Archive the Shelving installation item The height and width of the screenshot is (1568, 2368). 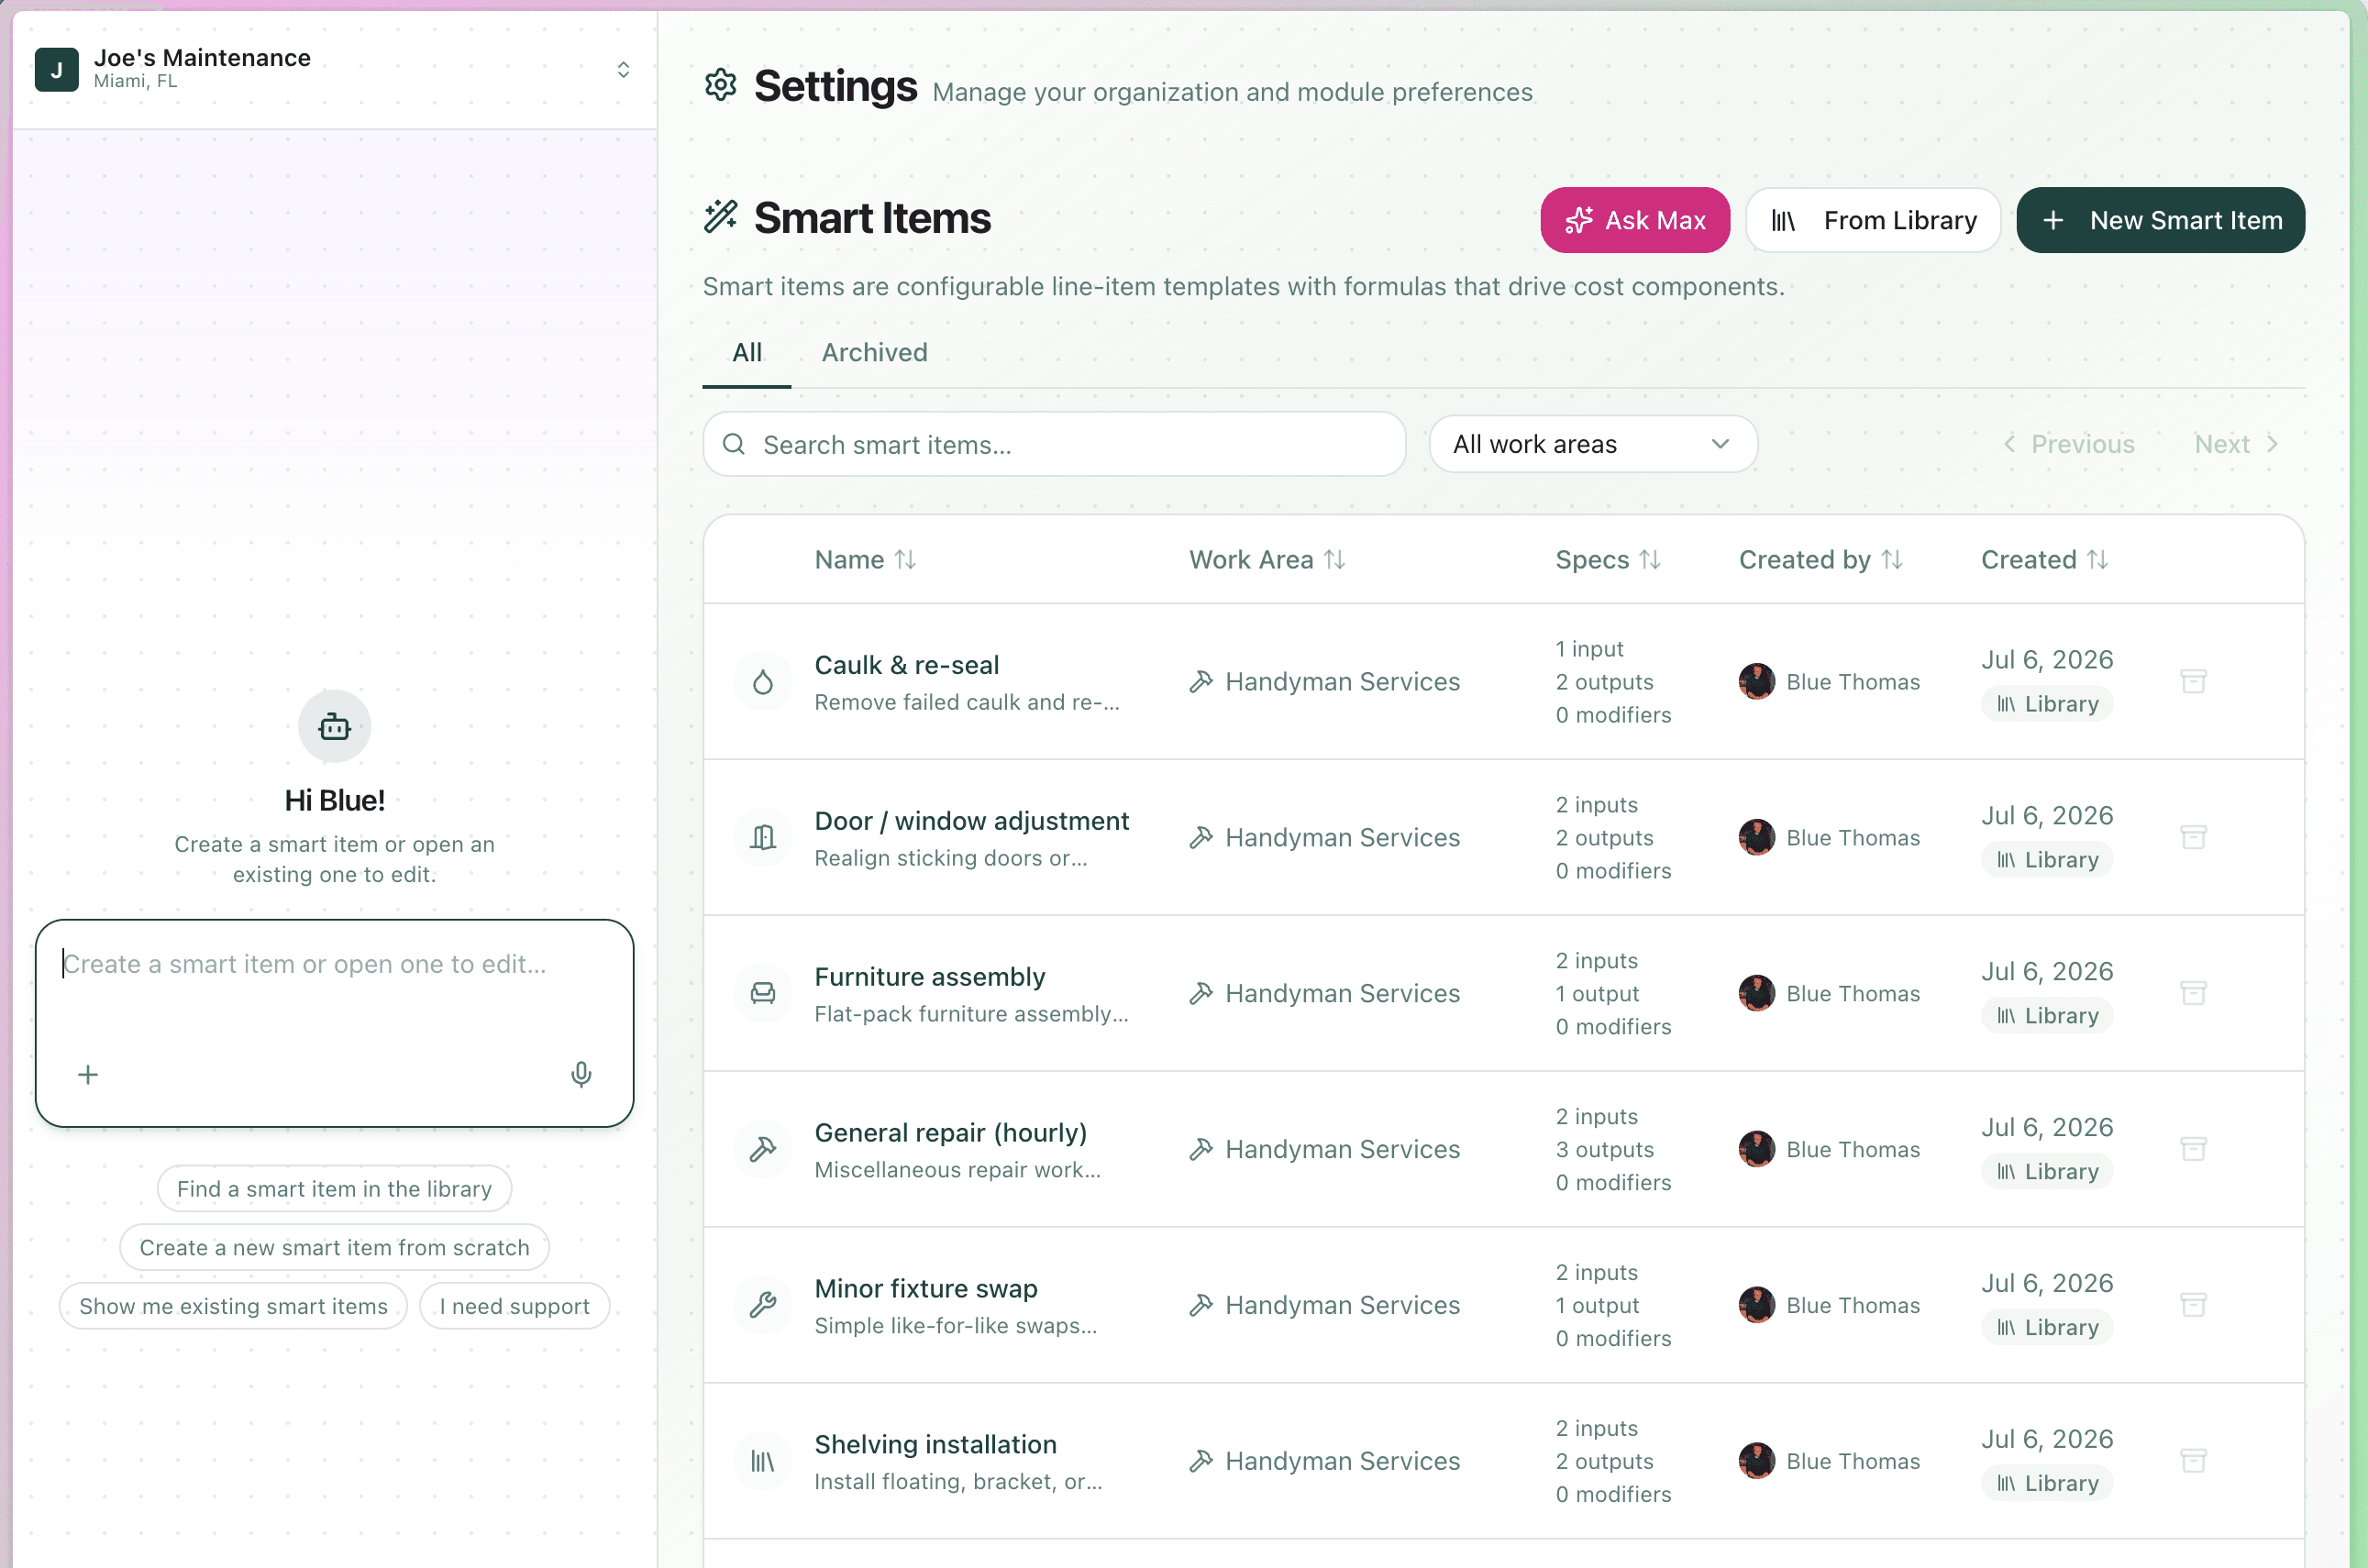tap(2193, 1461)
